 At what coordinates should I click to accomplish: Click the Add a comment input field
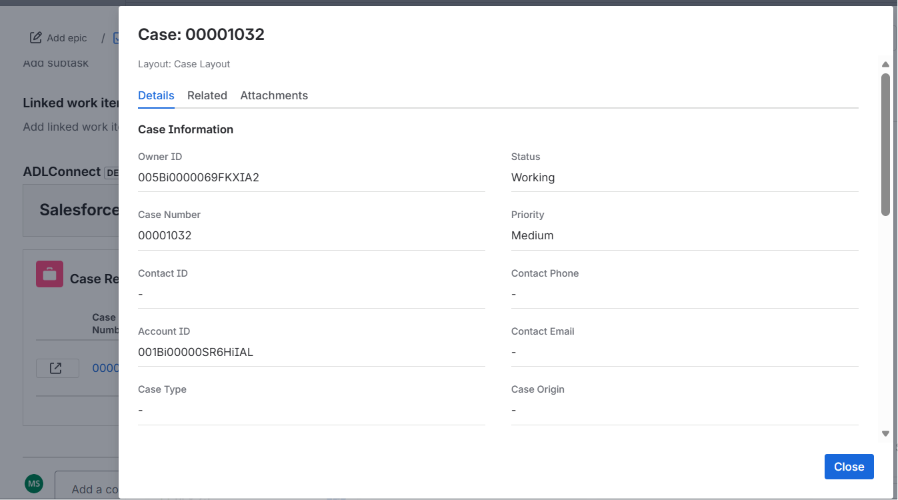[x=86, y=486]
